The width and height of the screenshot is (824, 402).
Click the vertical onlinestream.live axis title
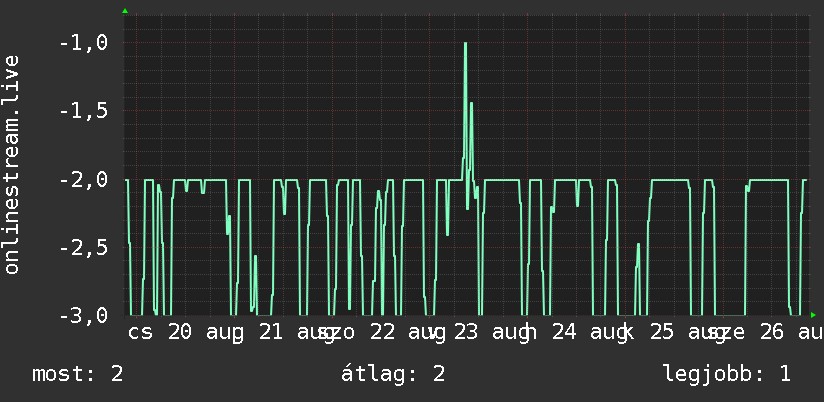(11, 164)
